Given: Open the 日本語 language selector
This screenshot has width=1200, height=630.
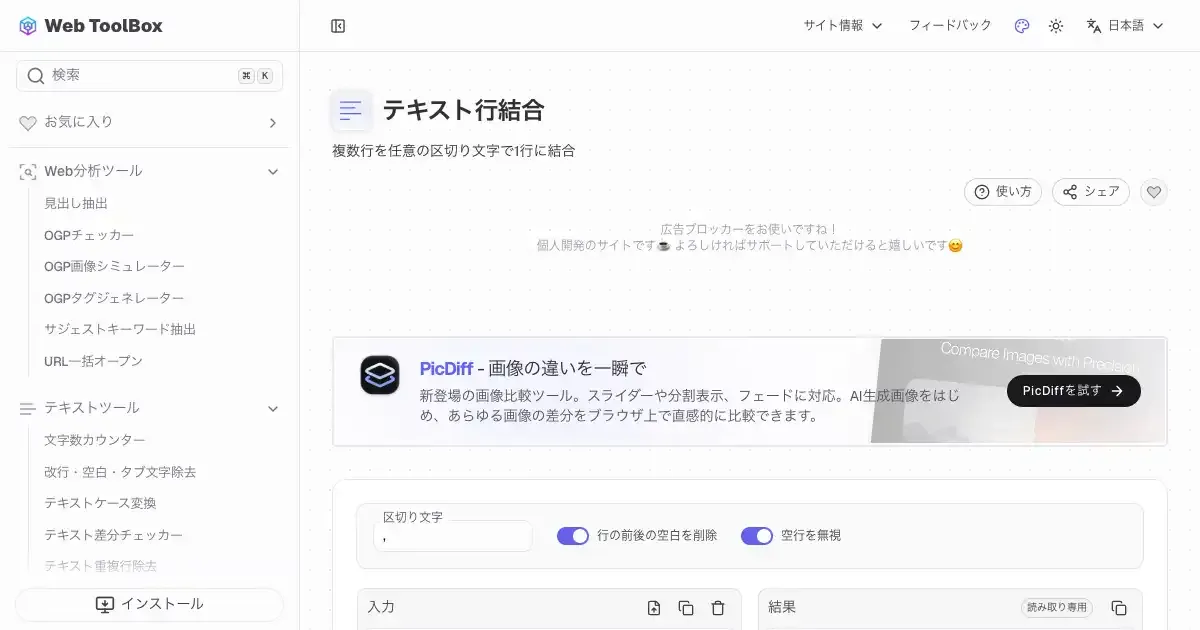Looking at the screenshot, I should pyautogui.click(x=1125, y=26).
